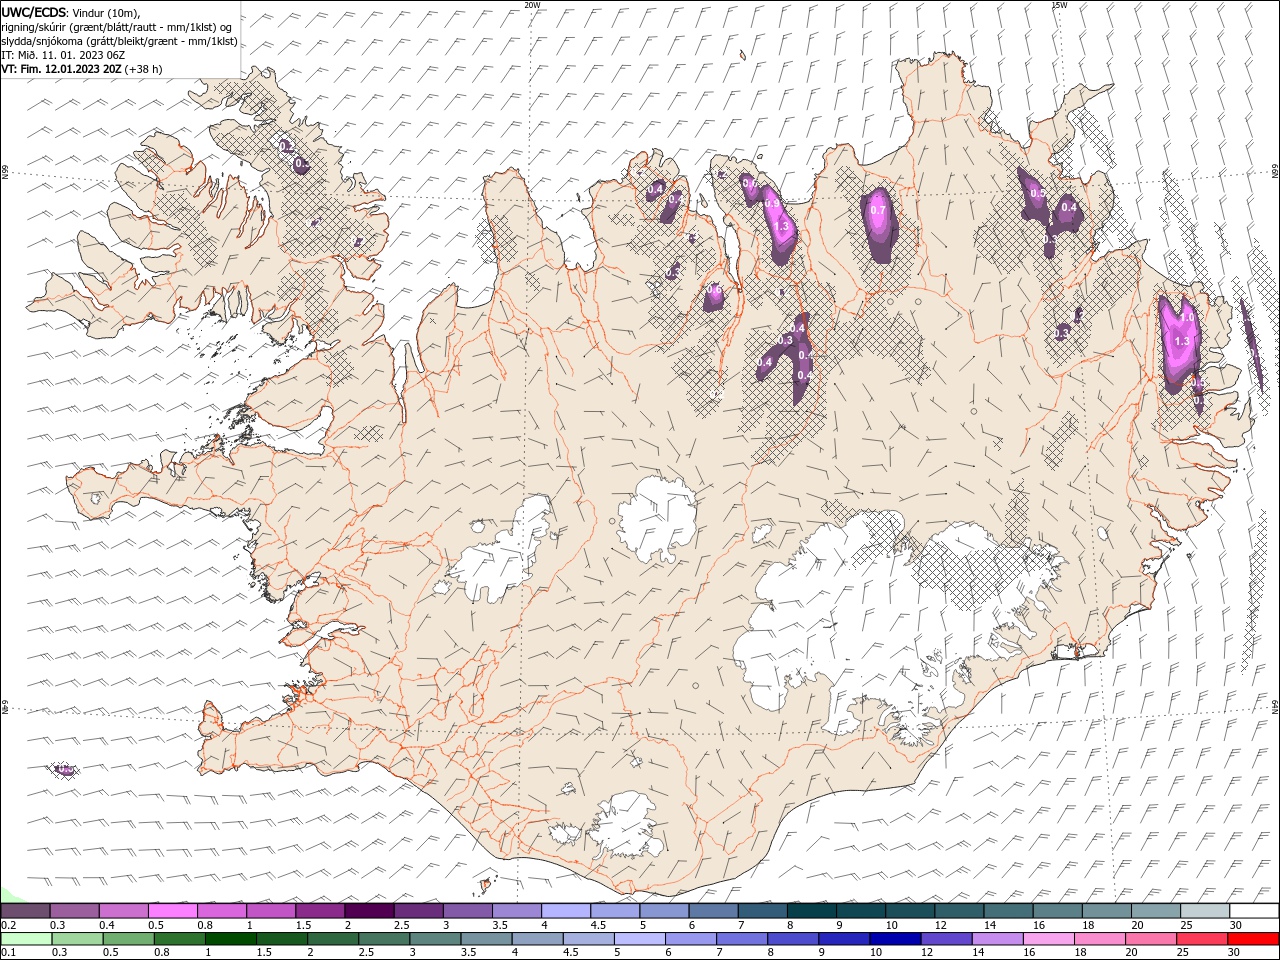Pick bright pink upper swatch between 0.5 and 0.8
The image size is (1280, 960).
pos(172,911)
